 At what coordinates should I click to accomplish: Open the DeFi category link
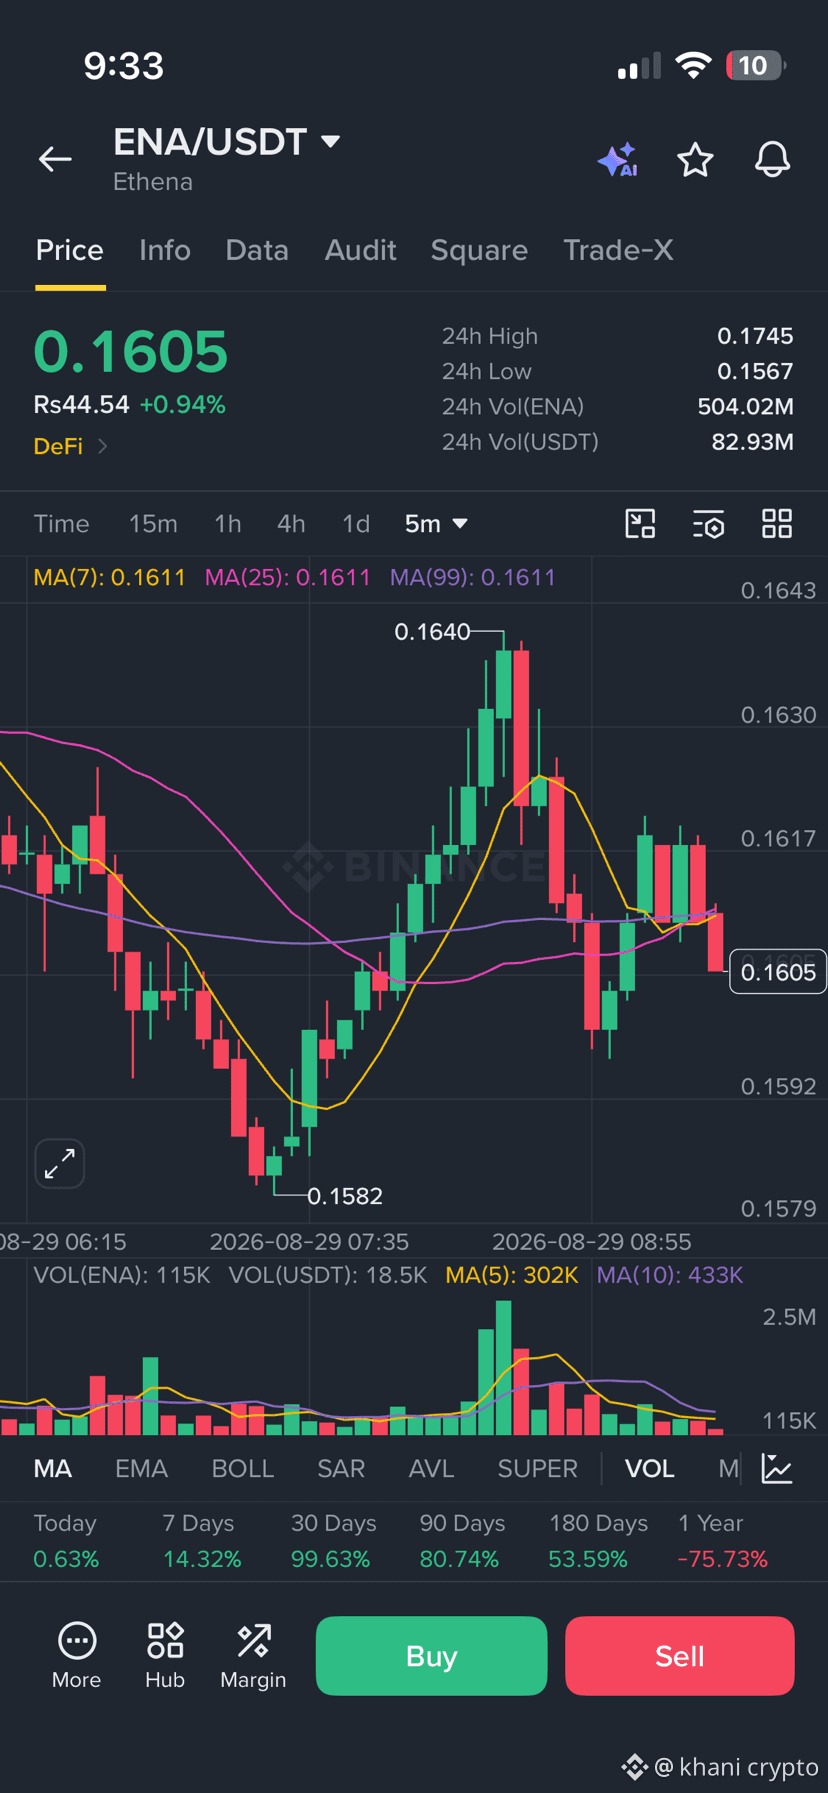point(70,446)
